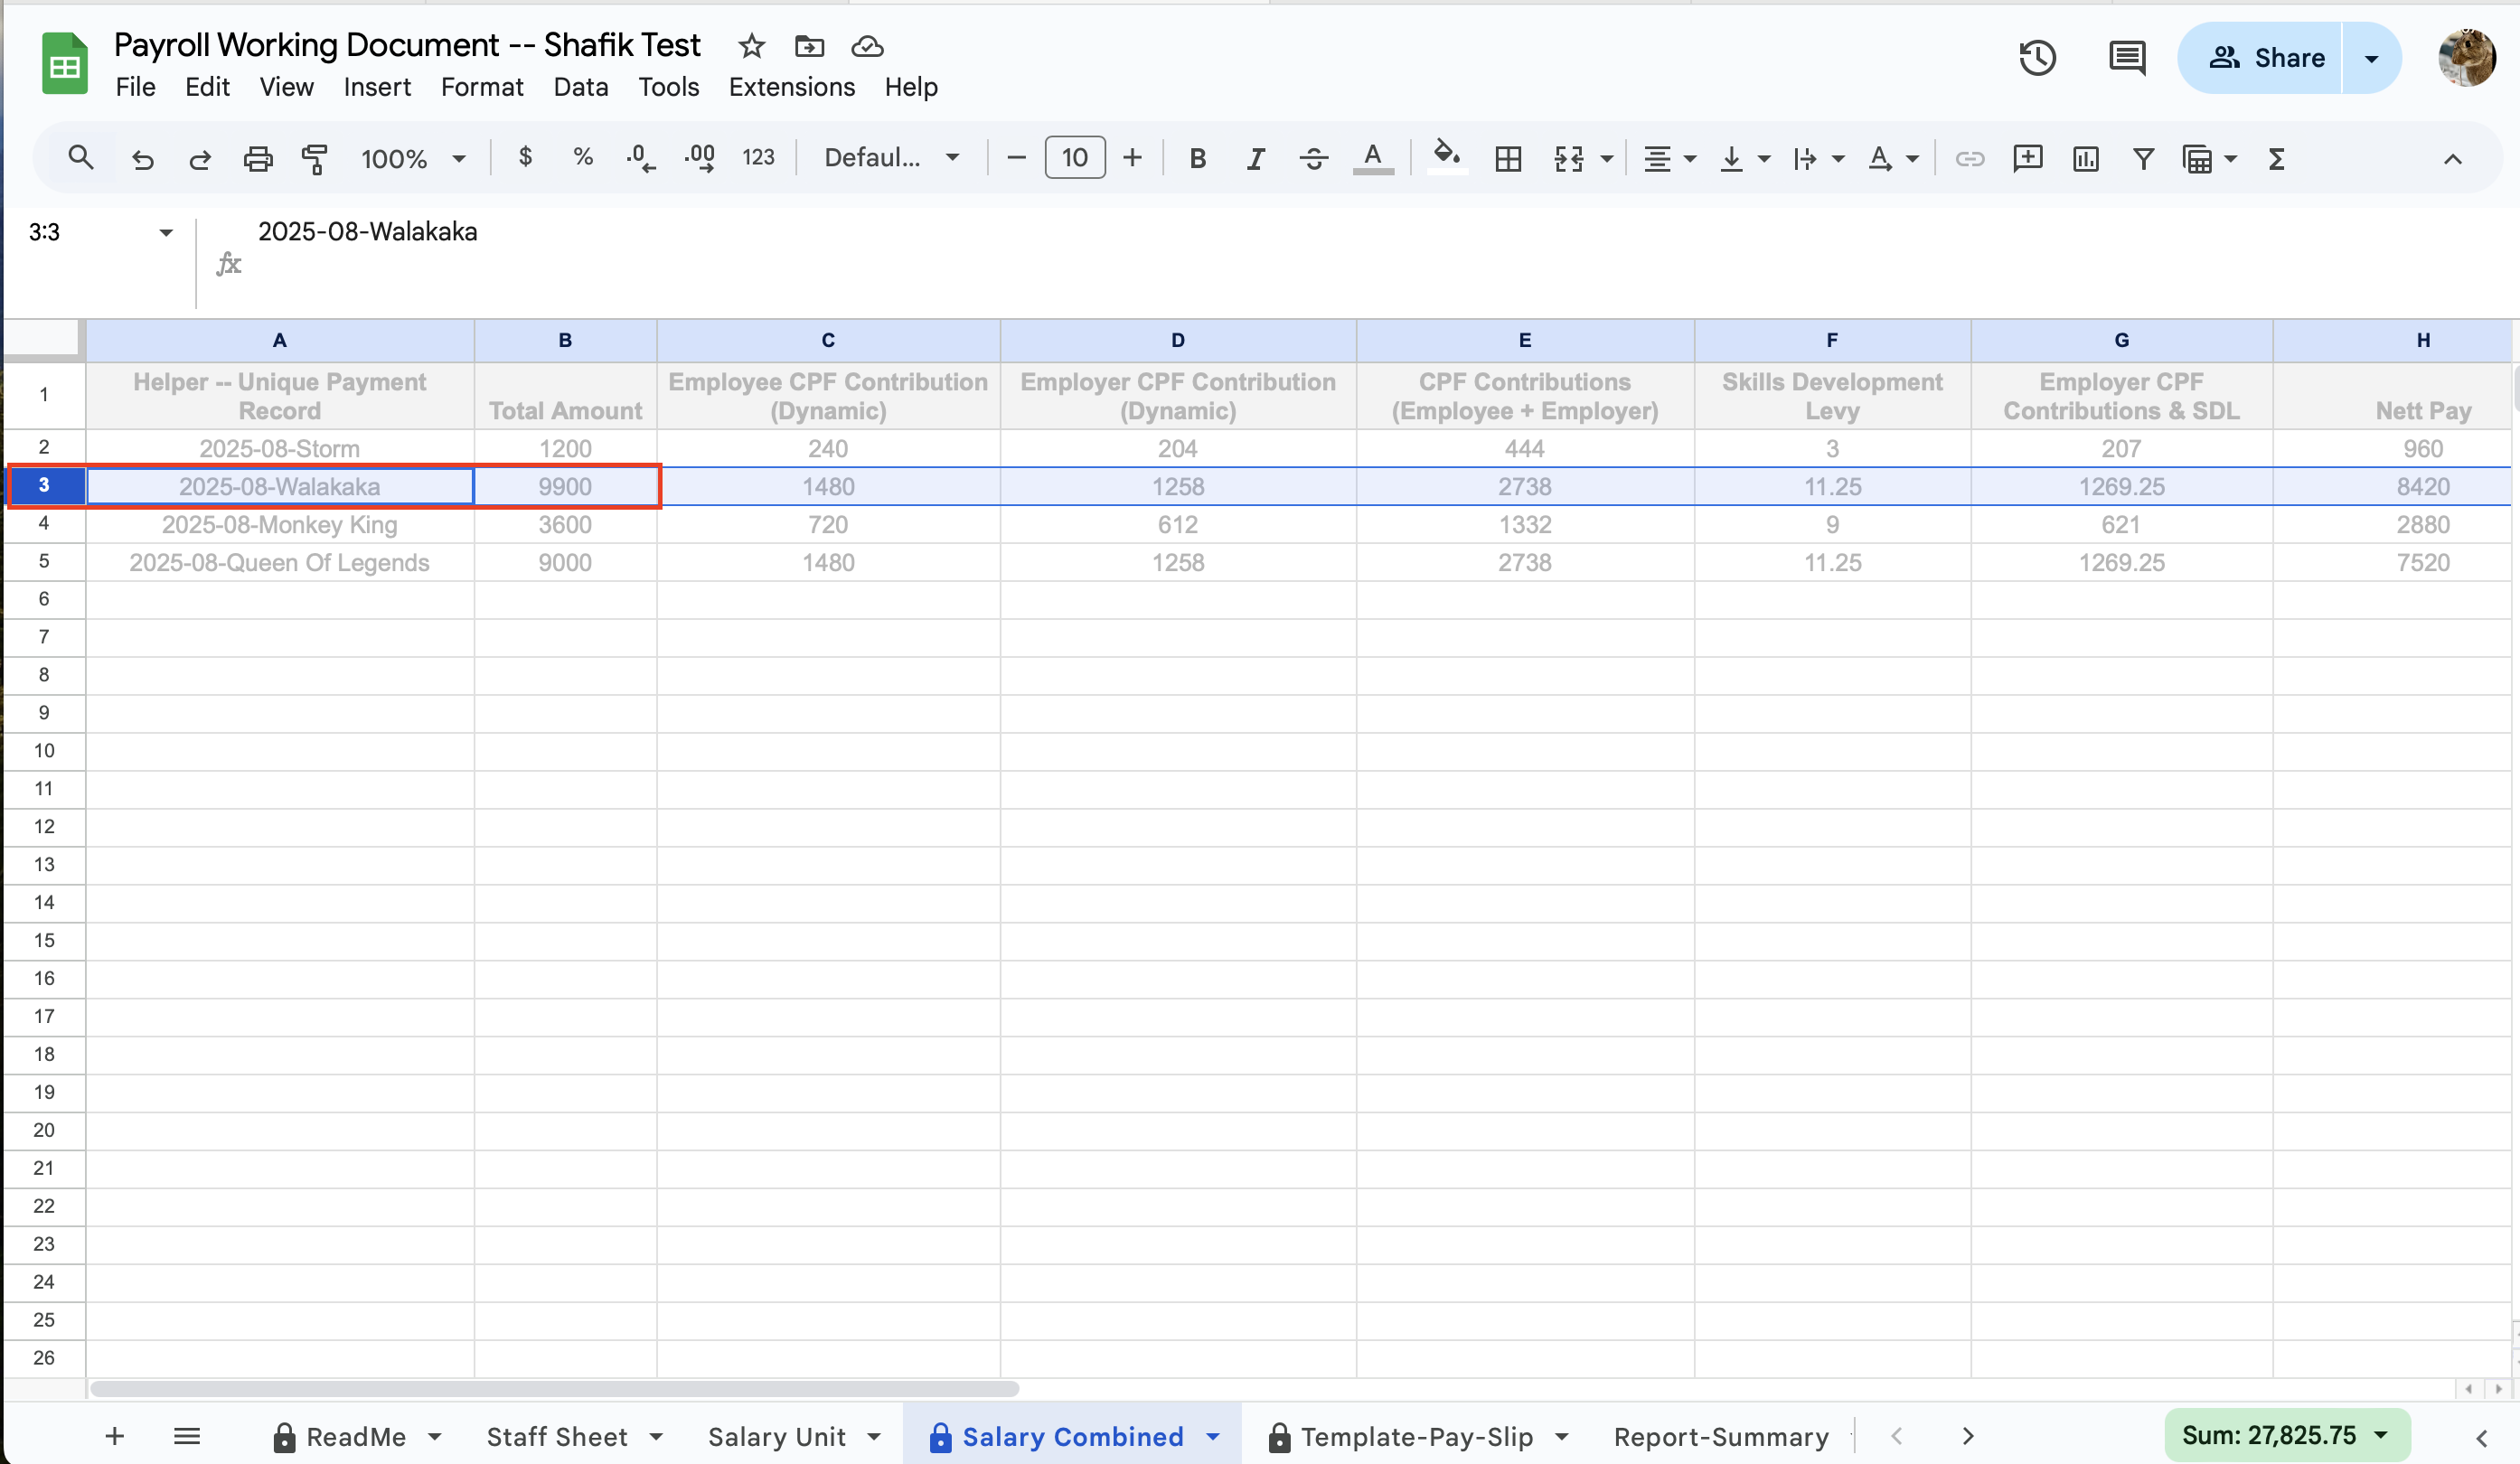Open the Extensions menu
This screenshot has height=1464, width=2520.
pos(791,87)
